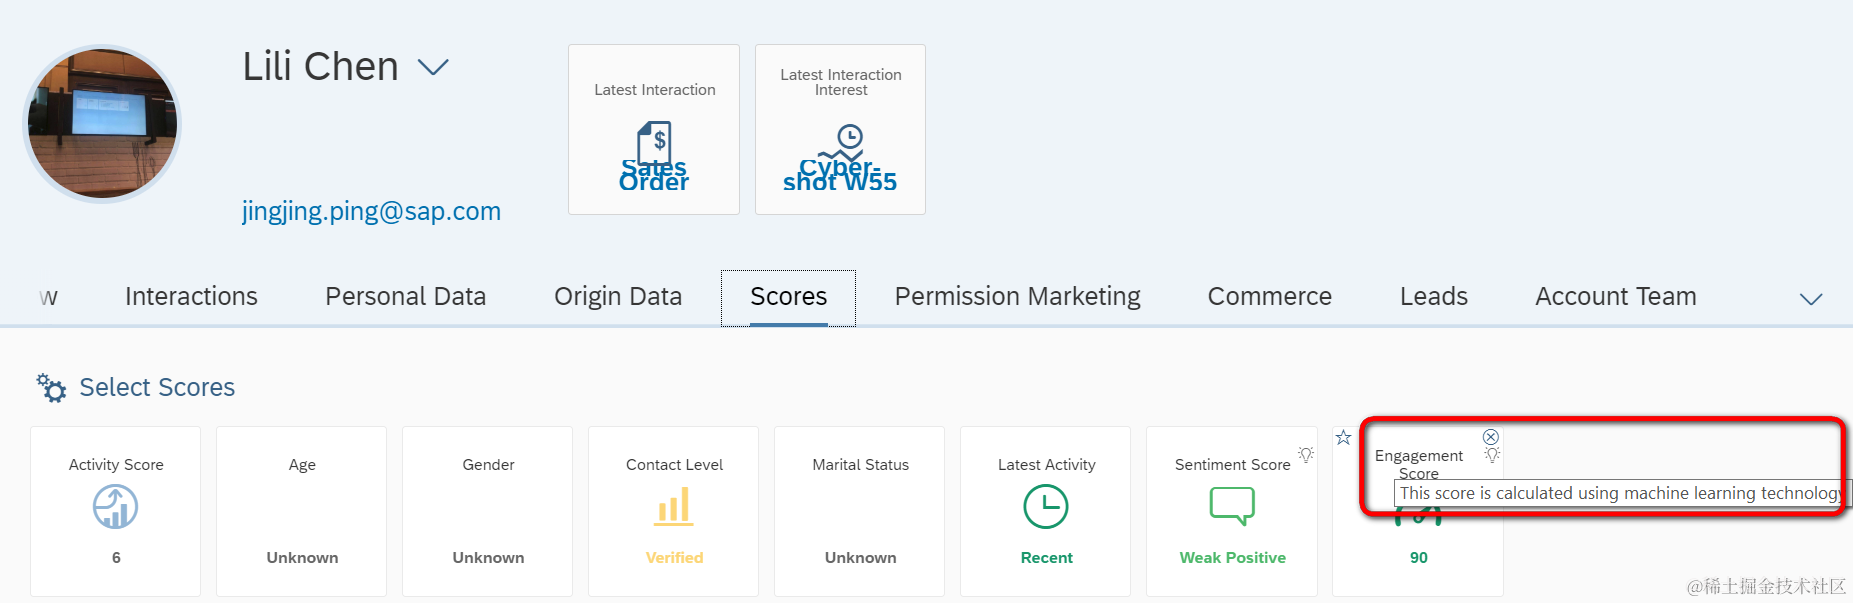Click the Contact Level bar chart icon
Image resolution: width=1853 pixels, height=603 pixels.
click(x=674, y=507)
